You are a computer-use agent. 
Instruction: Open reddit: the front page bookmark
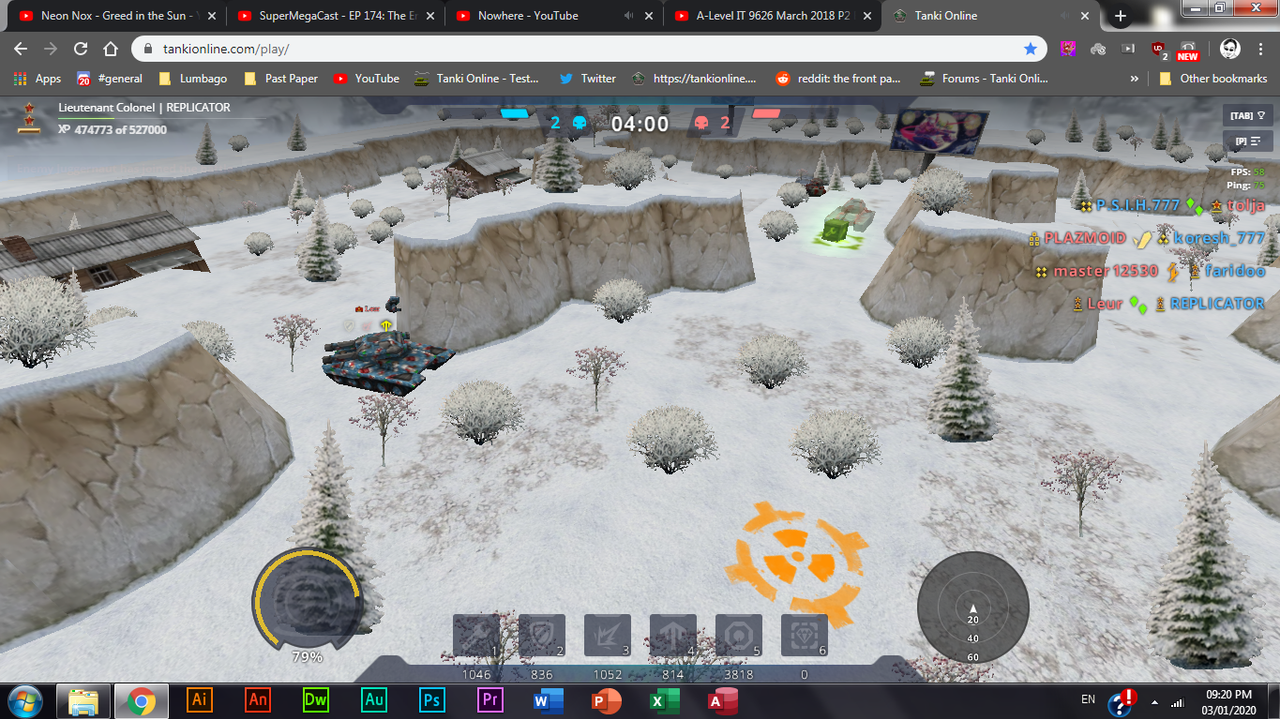pyautogui.click(x=838, y=78)
